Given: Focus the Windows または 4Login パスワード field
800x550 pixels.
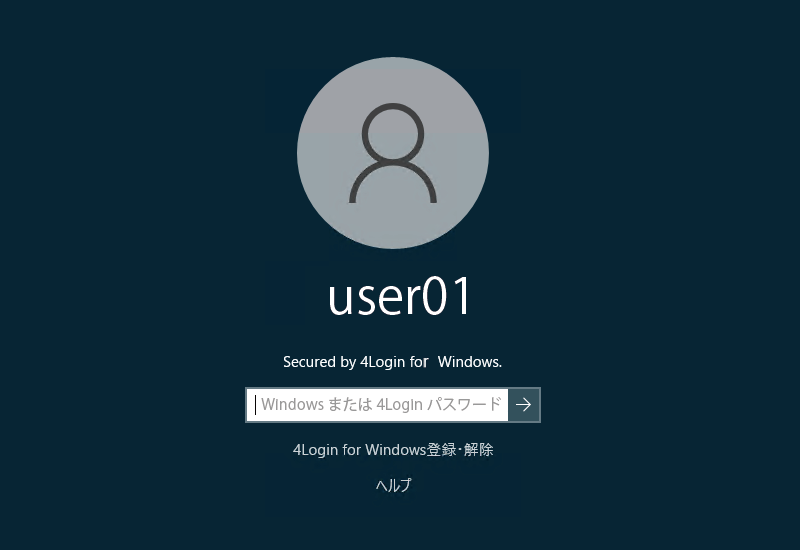Looking at the screenshot, I should 377,405.
